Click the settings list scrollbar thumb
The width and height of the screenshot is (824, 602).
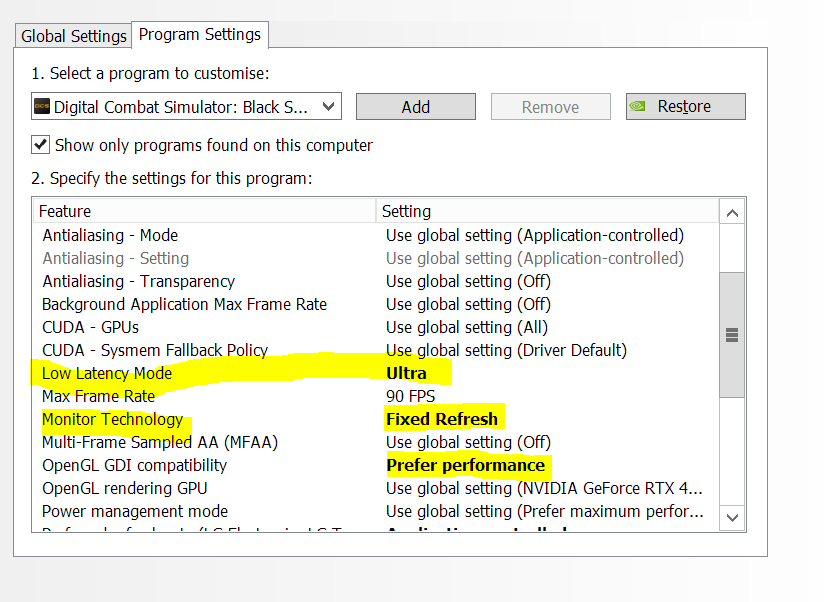[732, 335]
